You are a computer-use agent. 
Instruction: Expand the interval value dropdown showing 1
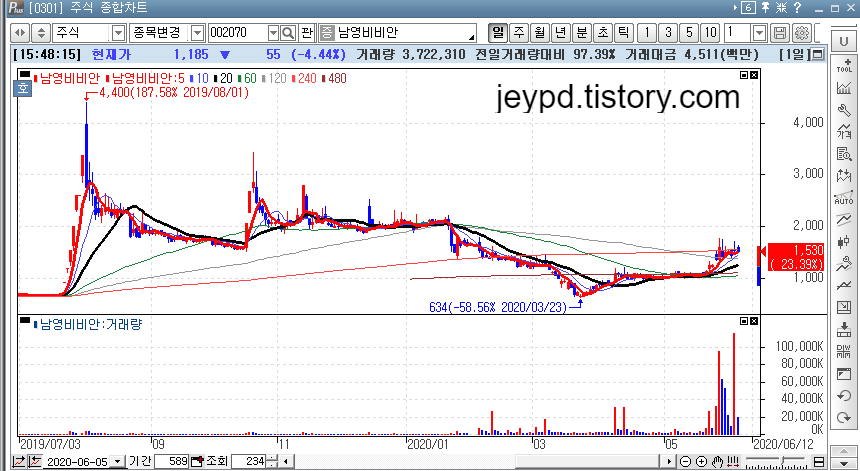coord(759,33)
